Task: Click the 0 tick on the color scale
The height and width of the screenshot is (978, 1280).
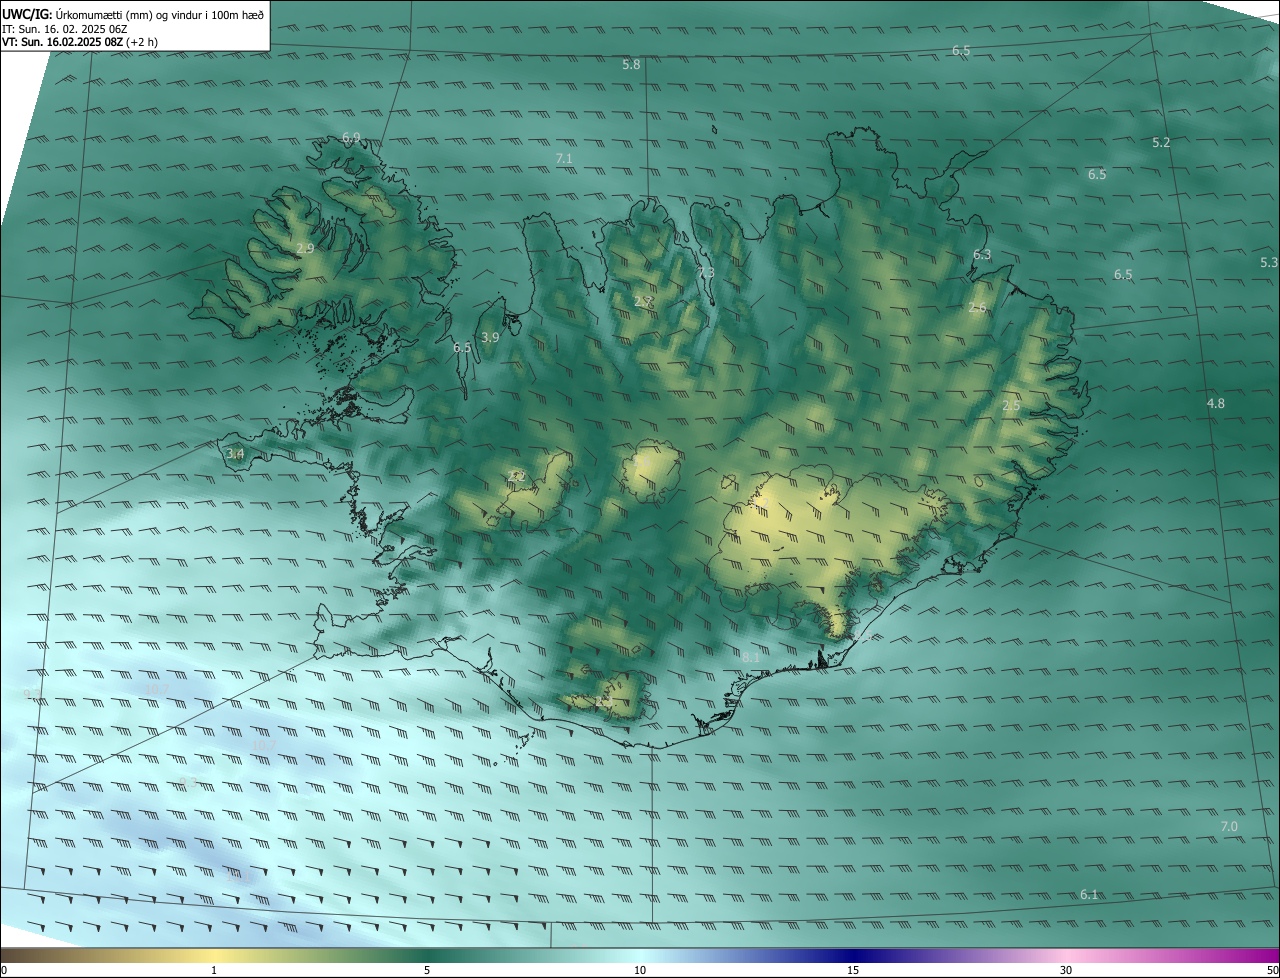Action: pyautogui.click(x=3, y=971)
